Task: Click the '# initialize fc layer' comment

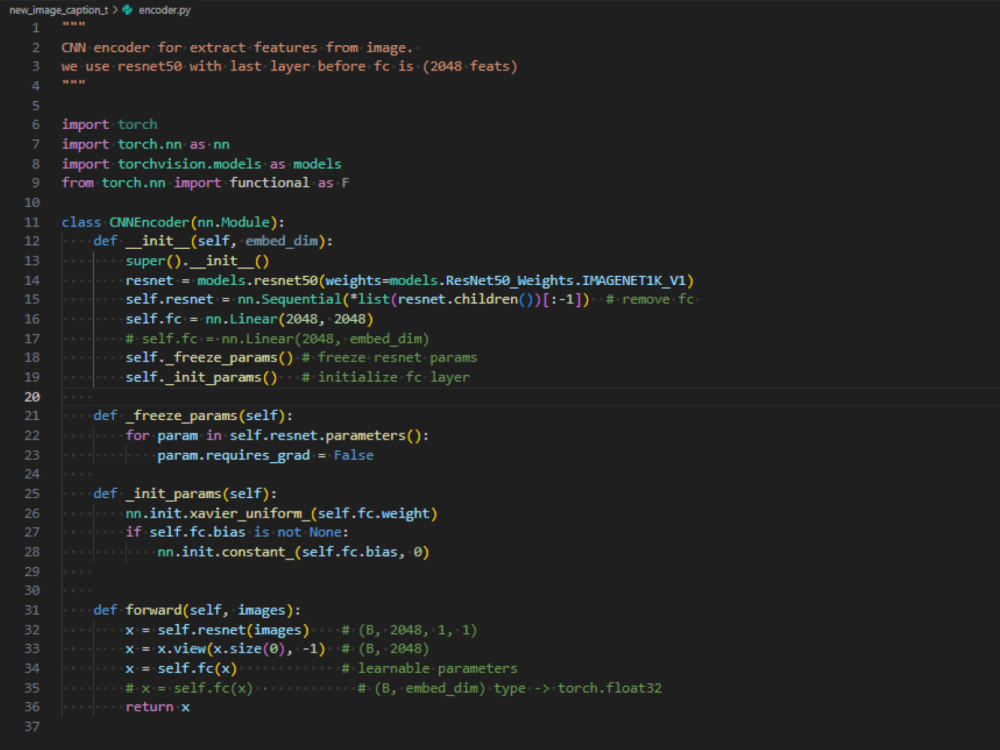Action: [386, 378]
